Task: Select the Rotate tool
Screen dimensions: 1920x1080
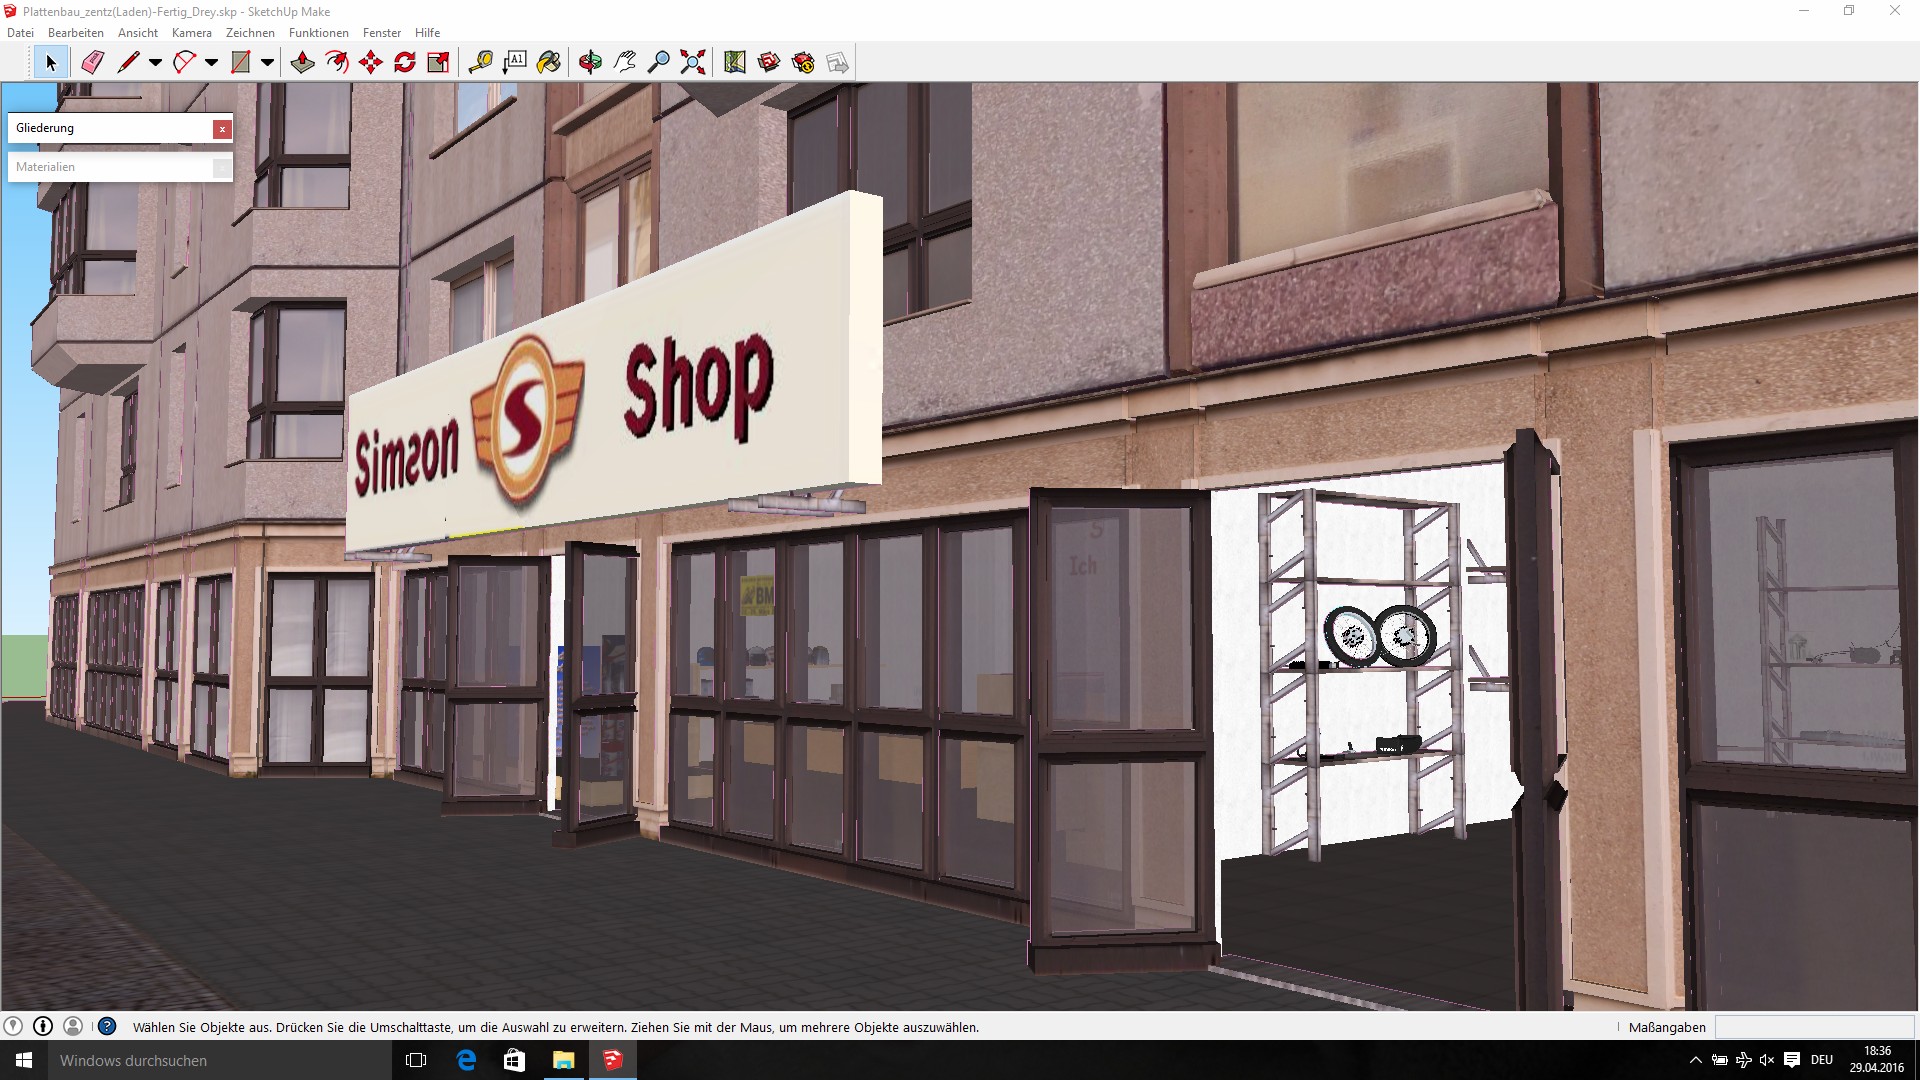Action: click(405, 63)
